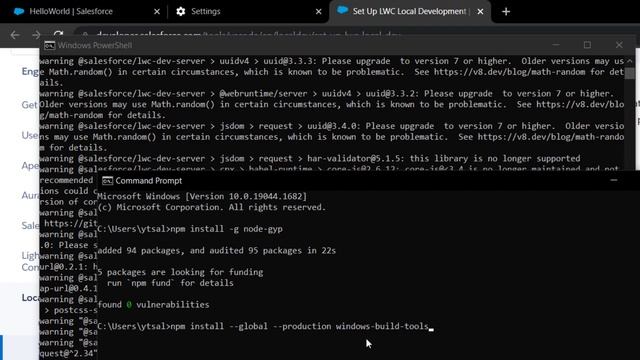Screen dimensions: 640x360
Task: Click the PowerShell scrollbar up arrow
Action: 630,61
